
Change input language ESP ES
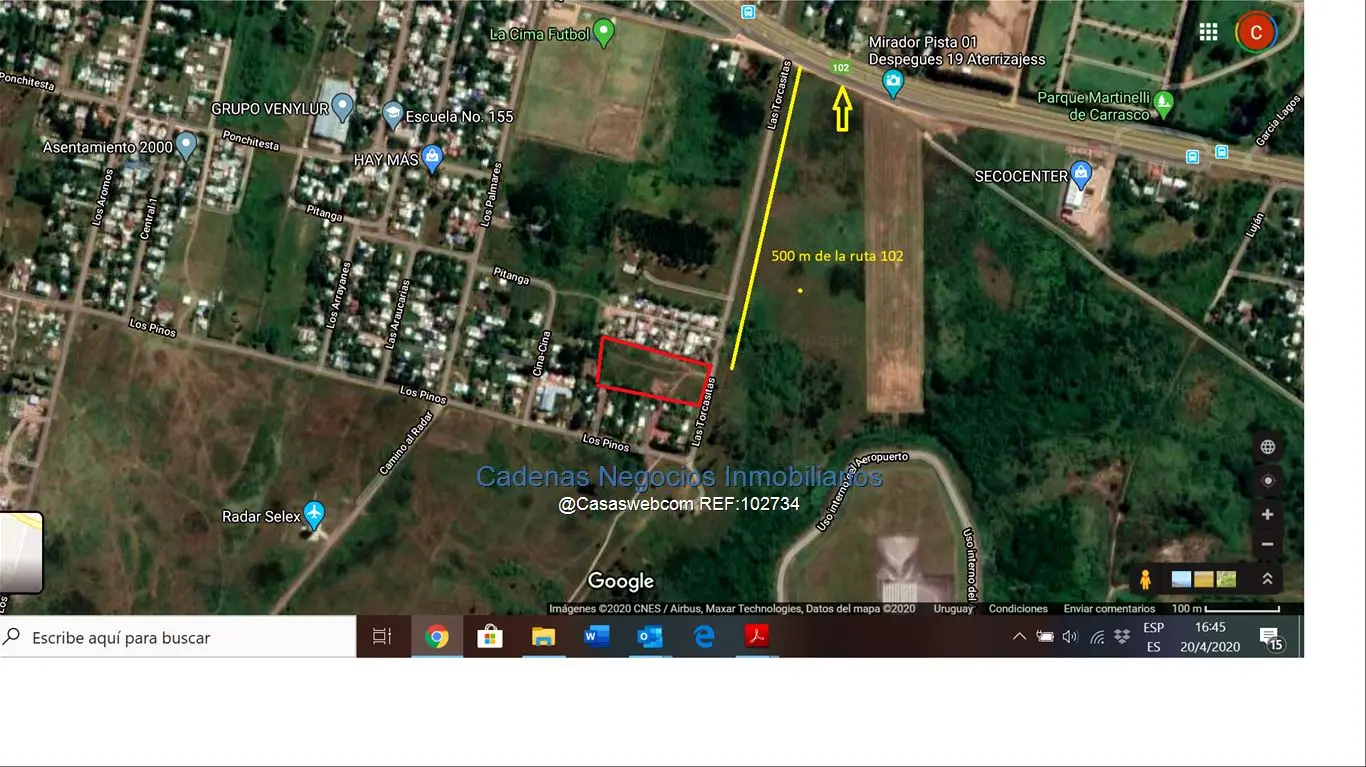[x=1153, y=637]
